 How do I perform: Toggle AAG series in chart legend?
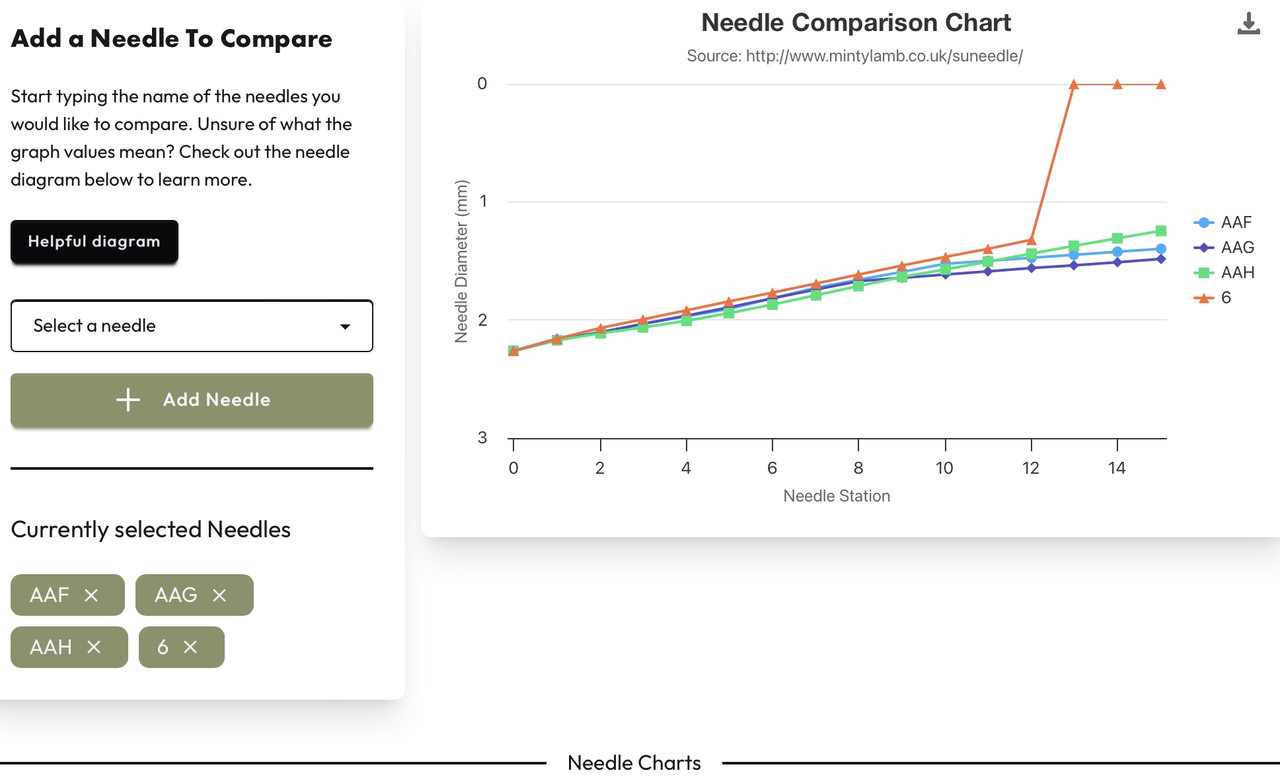(x=1237, y=248)
